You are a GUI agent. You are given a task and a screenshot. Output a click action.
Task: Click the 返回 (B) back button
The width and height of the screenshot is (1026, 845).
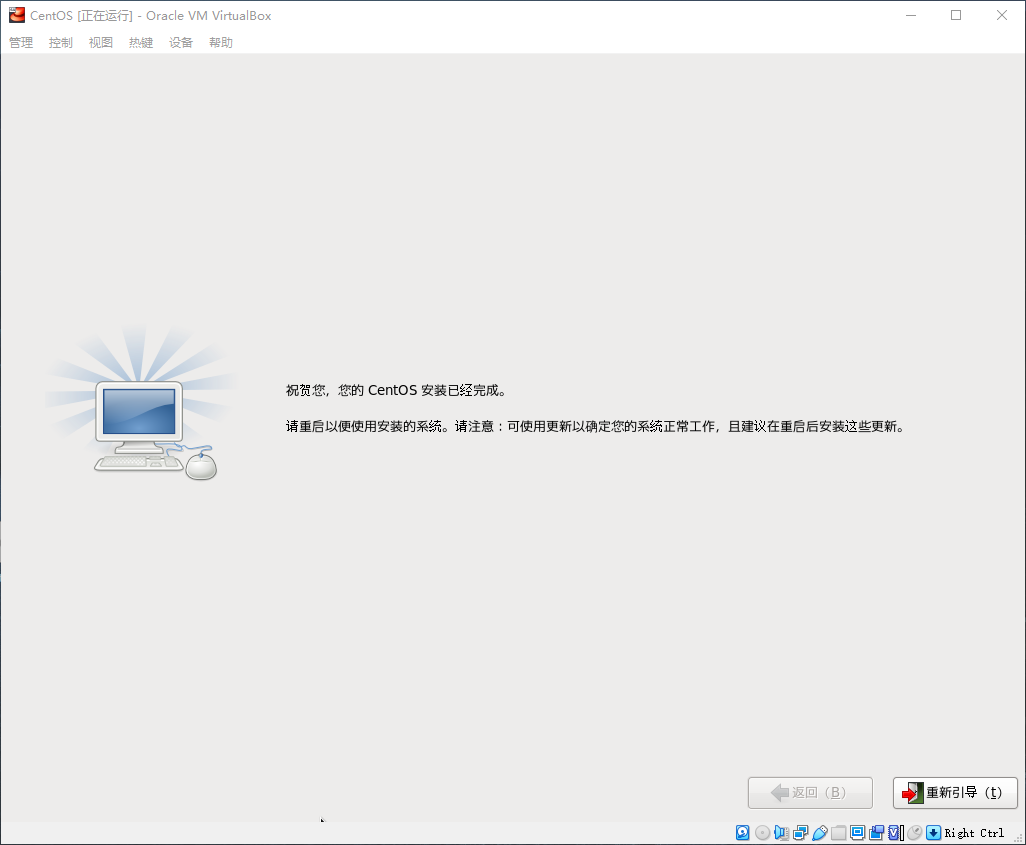tap(810, 793)
